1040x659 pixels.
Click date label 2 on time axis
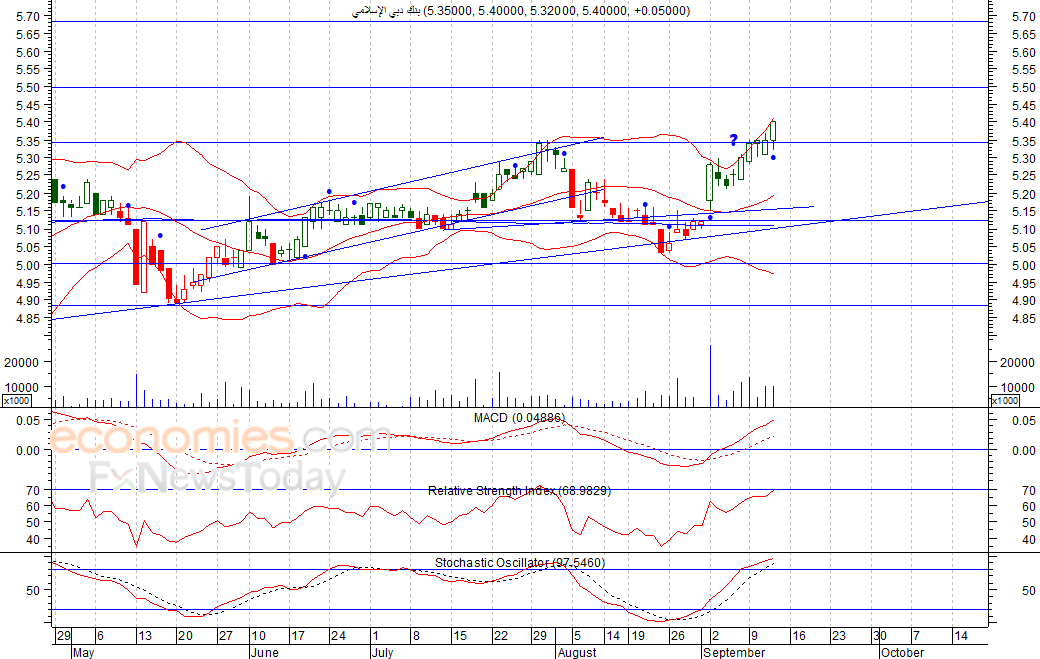[715, 636]
